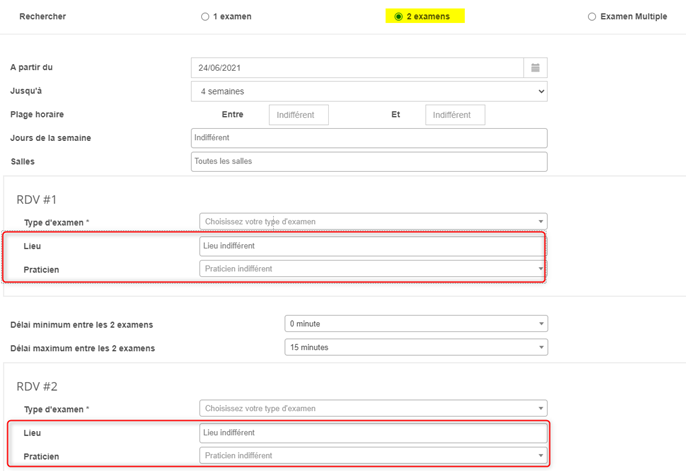Select the "2 examens" radio option
The image size is (686, 471).
[x=399, y=17]
